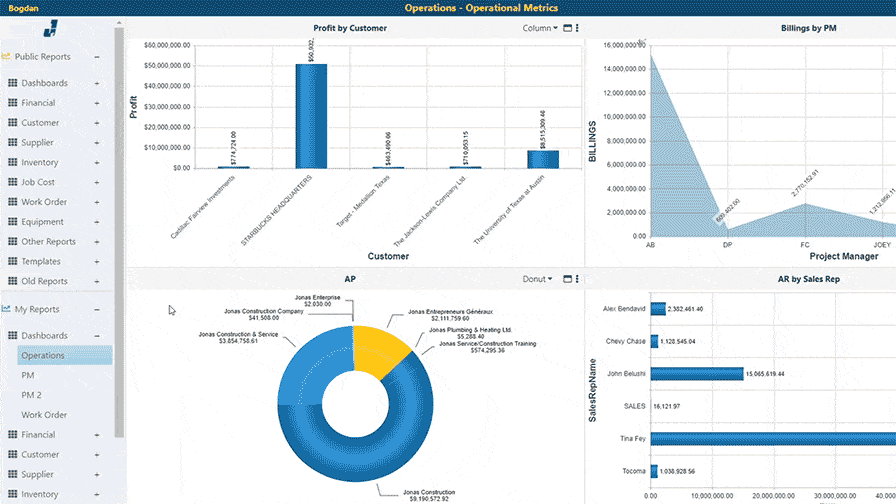Click the chart icon beside Public Reports
Viewport: 896px width, 504px height.
(x=6, y=57)
